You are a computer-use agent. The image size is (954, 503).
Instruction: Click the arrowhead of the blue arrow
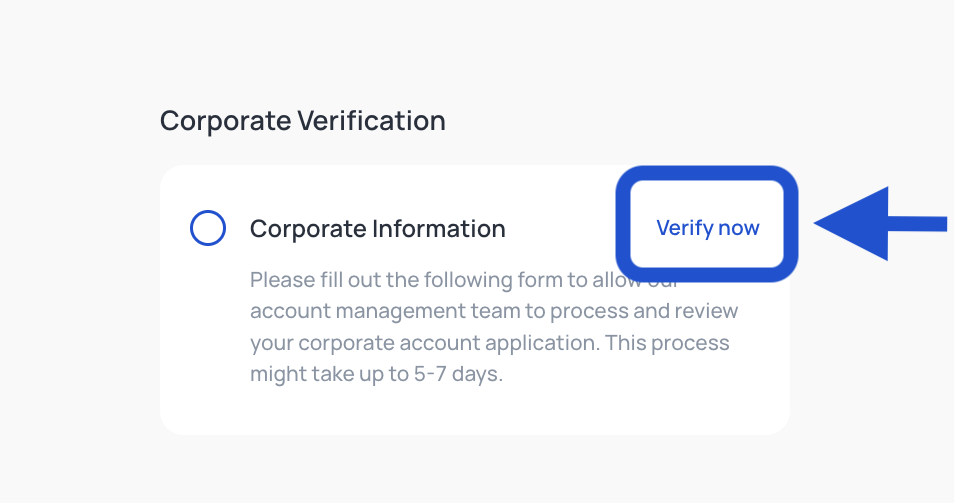point(851,224)
